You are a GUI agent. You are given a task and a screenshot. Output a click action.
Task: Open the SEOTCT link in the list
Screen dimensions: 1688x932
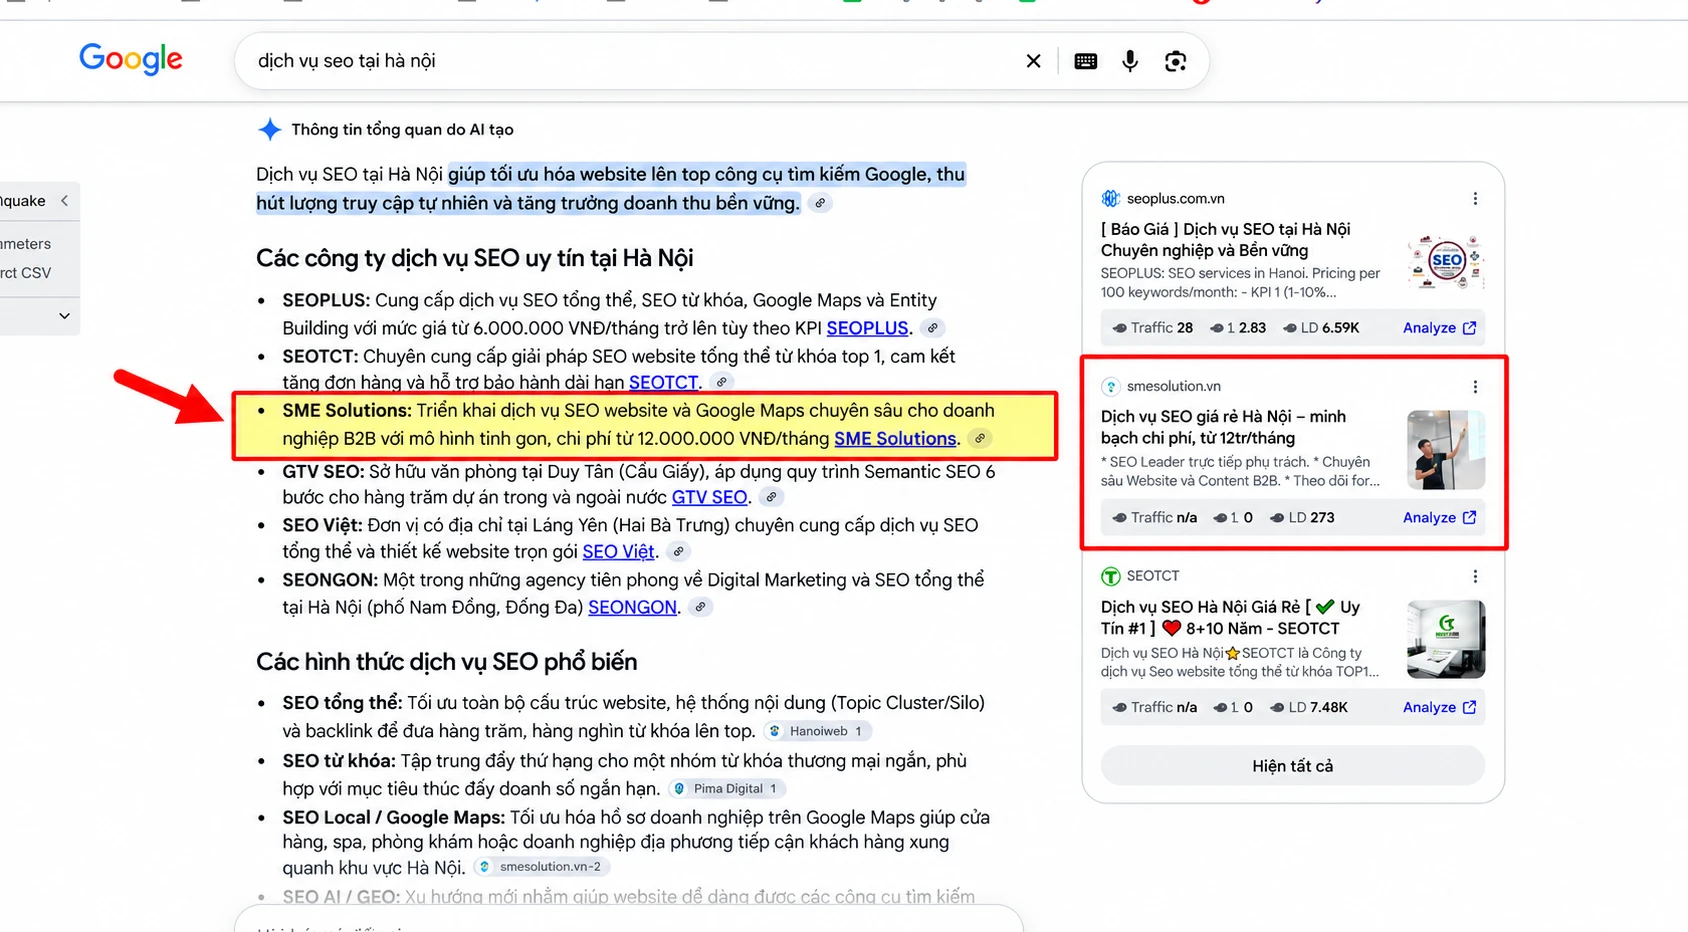[x=663, y=382]
